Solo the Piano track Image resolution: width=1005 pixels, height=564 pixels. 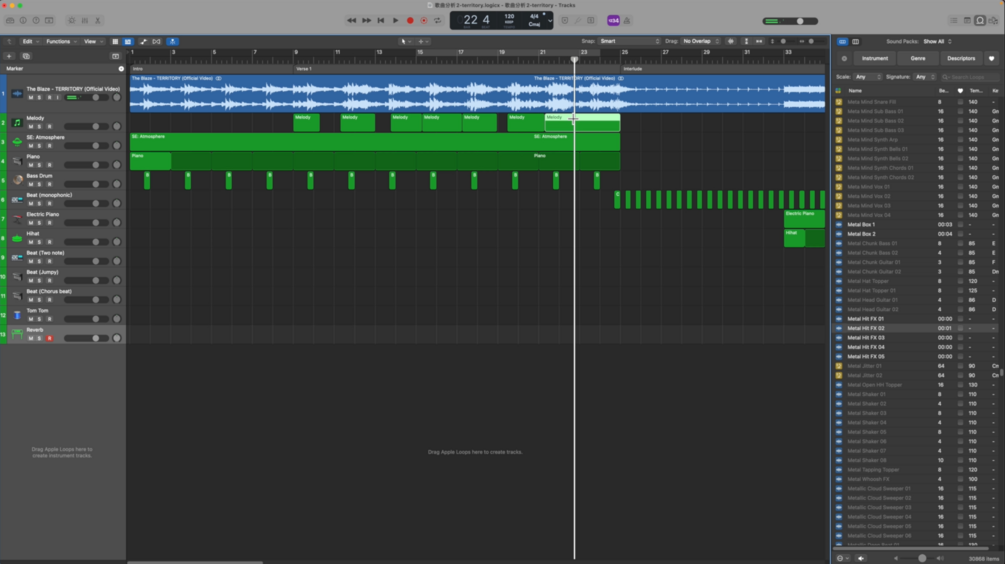(x=39, y=165)
